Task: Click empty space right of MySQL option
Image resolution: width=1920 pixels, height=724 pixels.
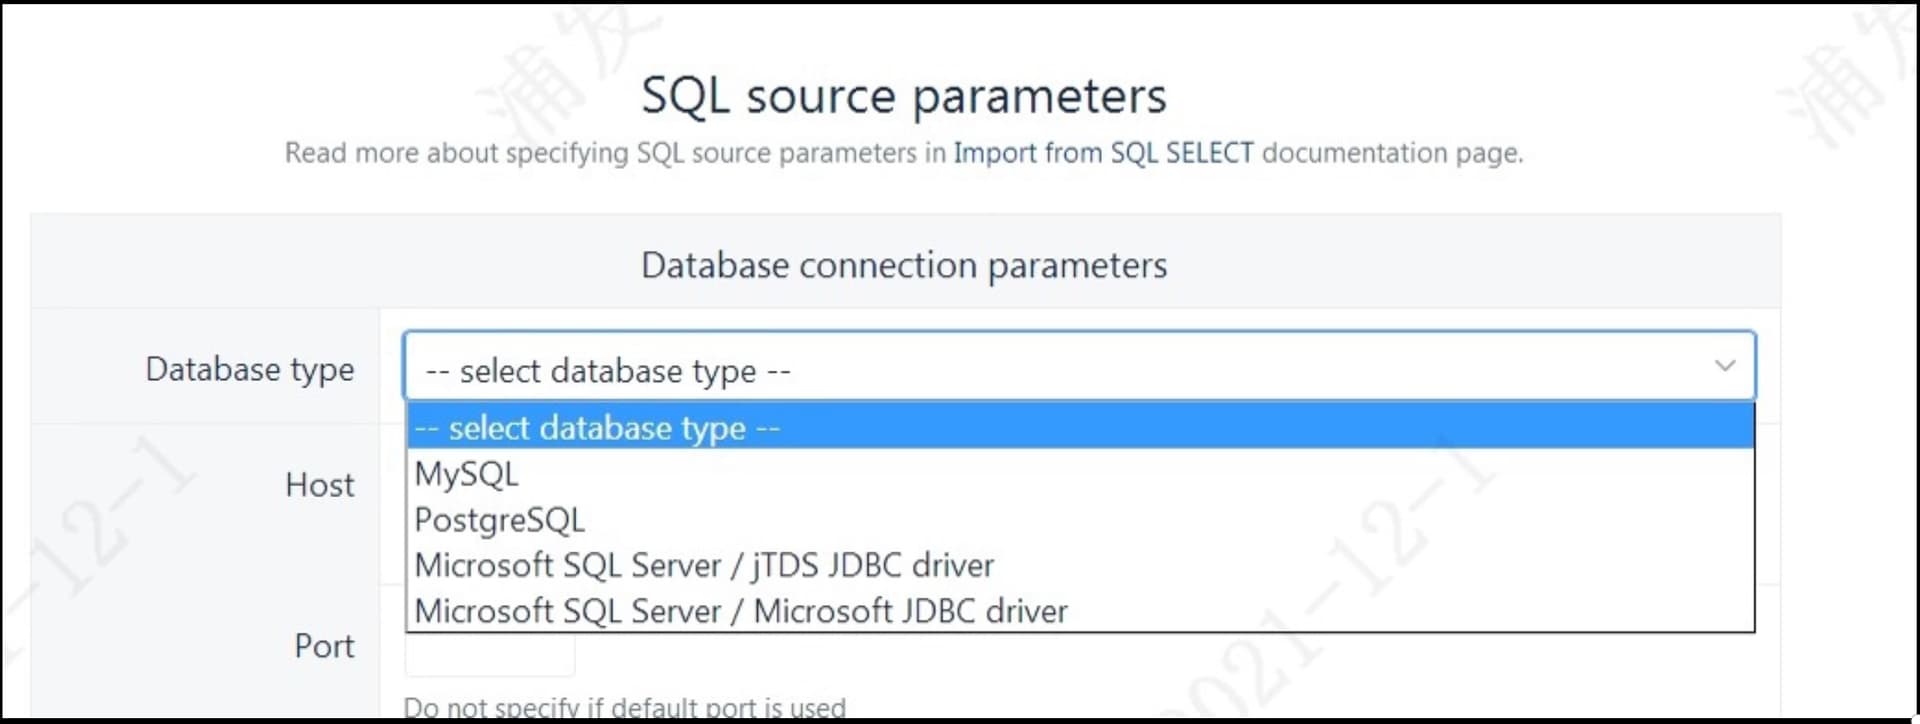Action: pyautogui.click(x=1136, y=473)
